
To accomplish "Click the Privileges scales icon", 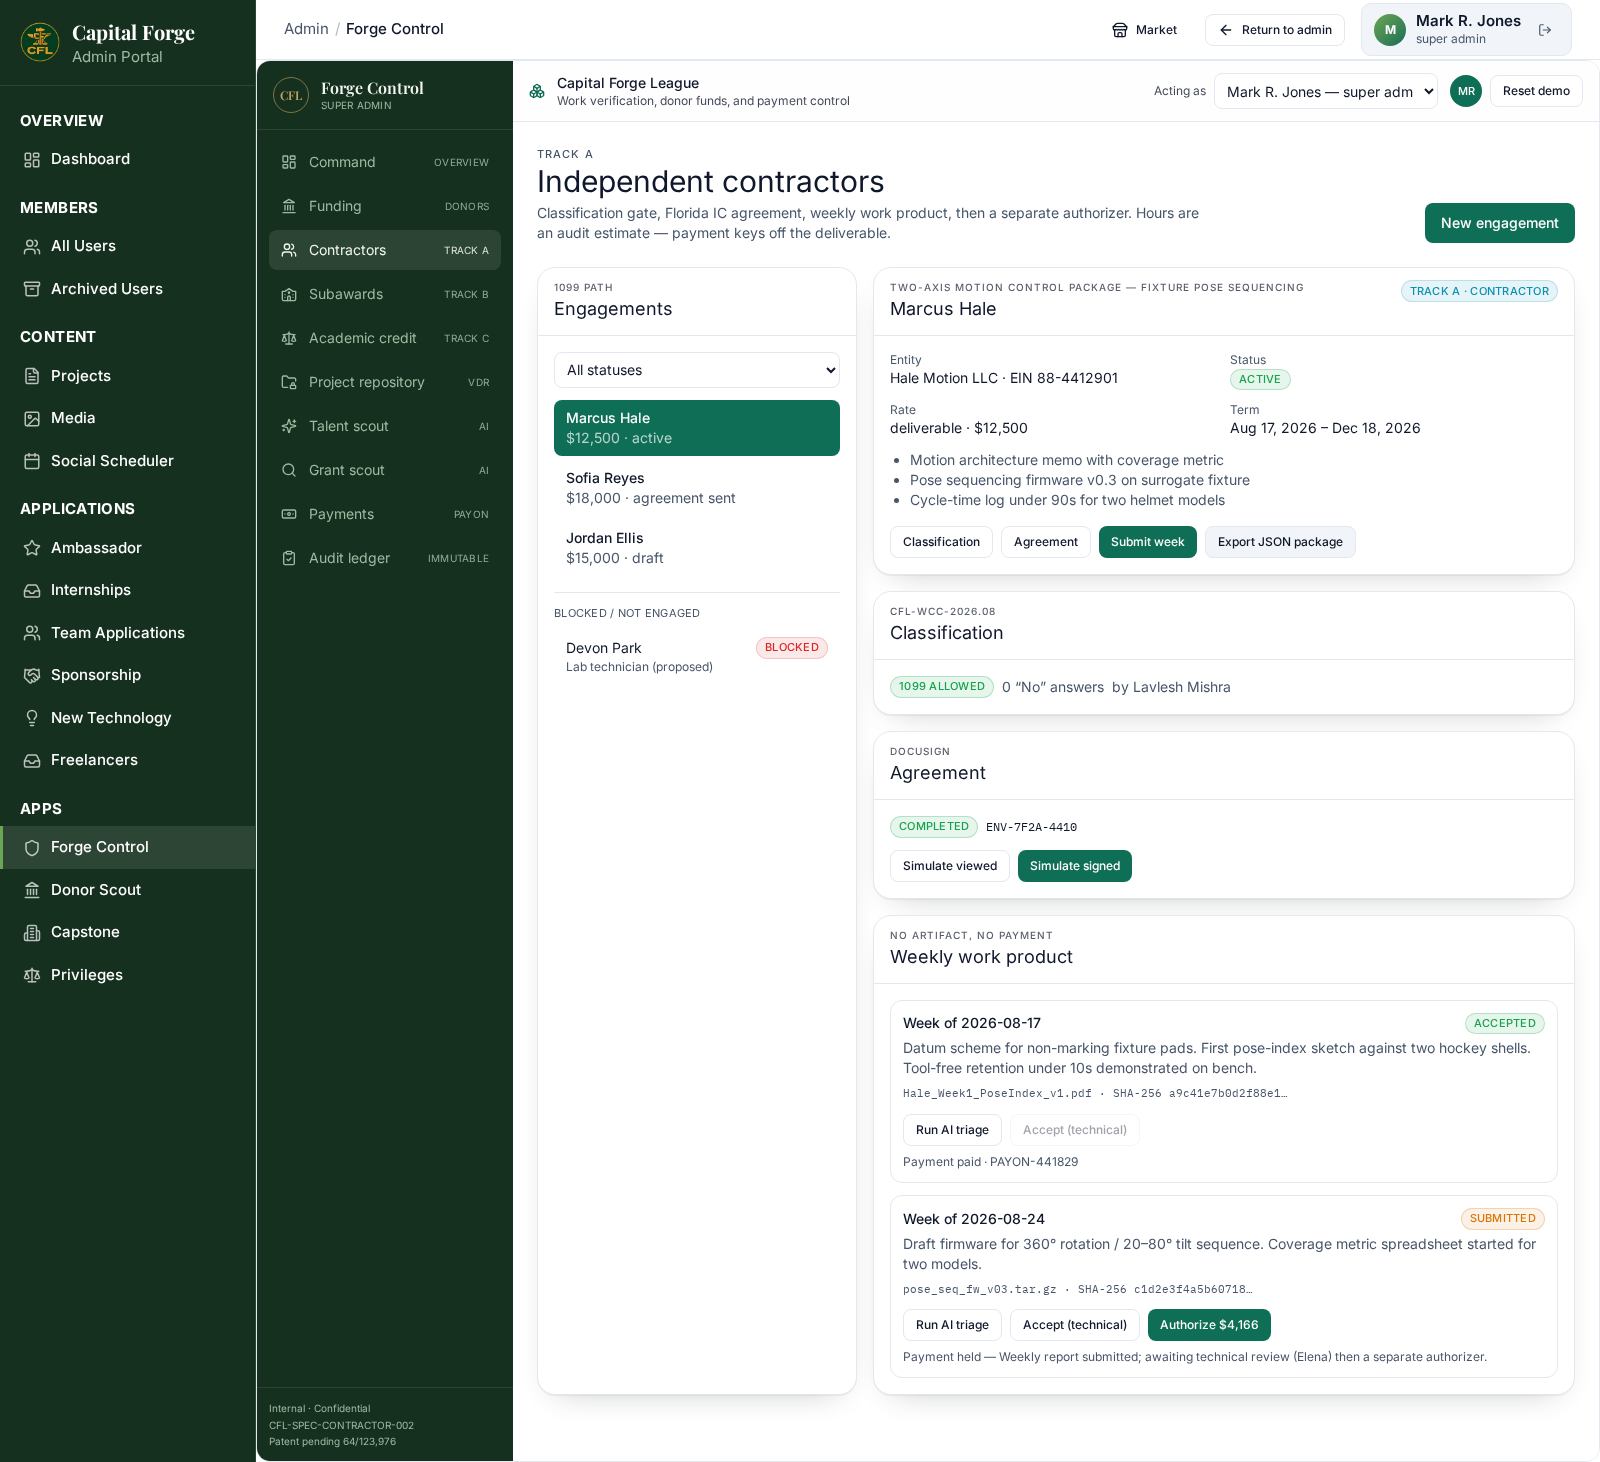I will (32, 975).
